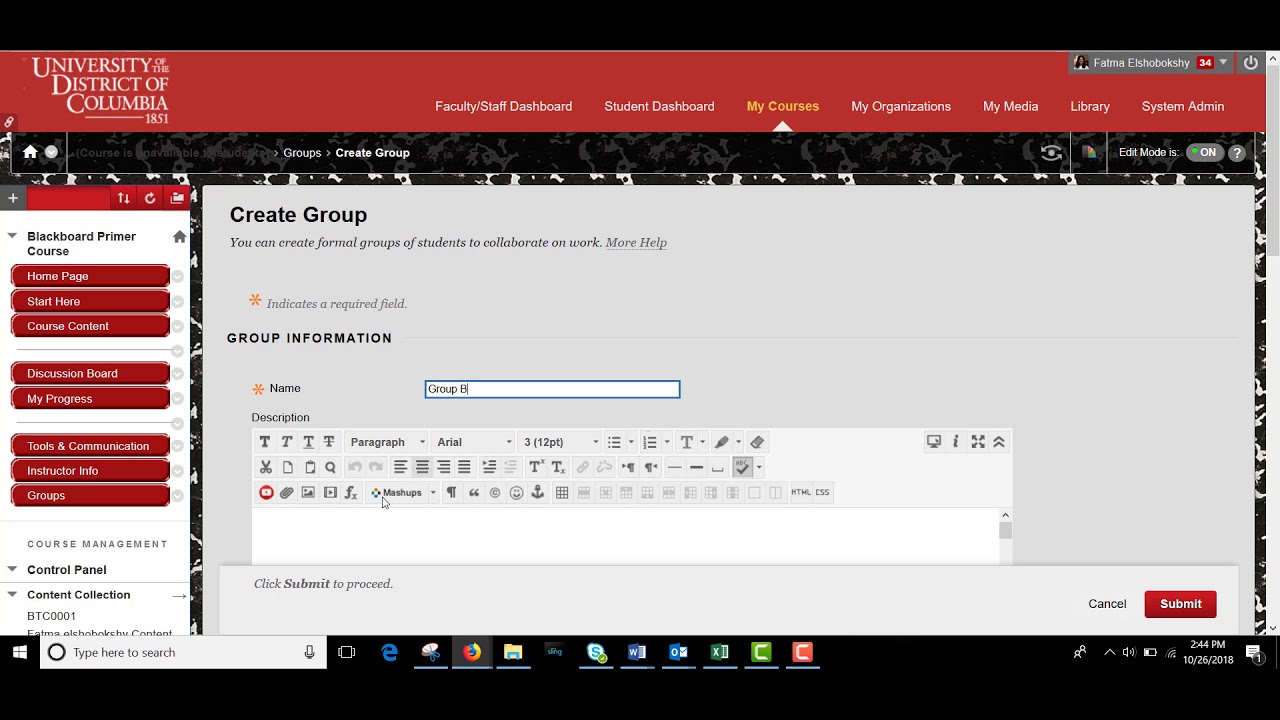Click the Paste clipboard icon
The image size is (1280, 720).
point(310,467)
